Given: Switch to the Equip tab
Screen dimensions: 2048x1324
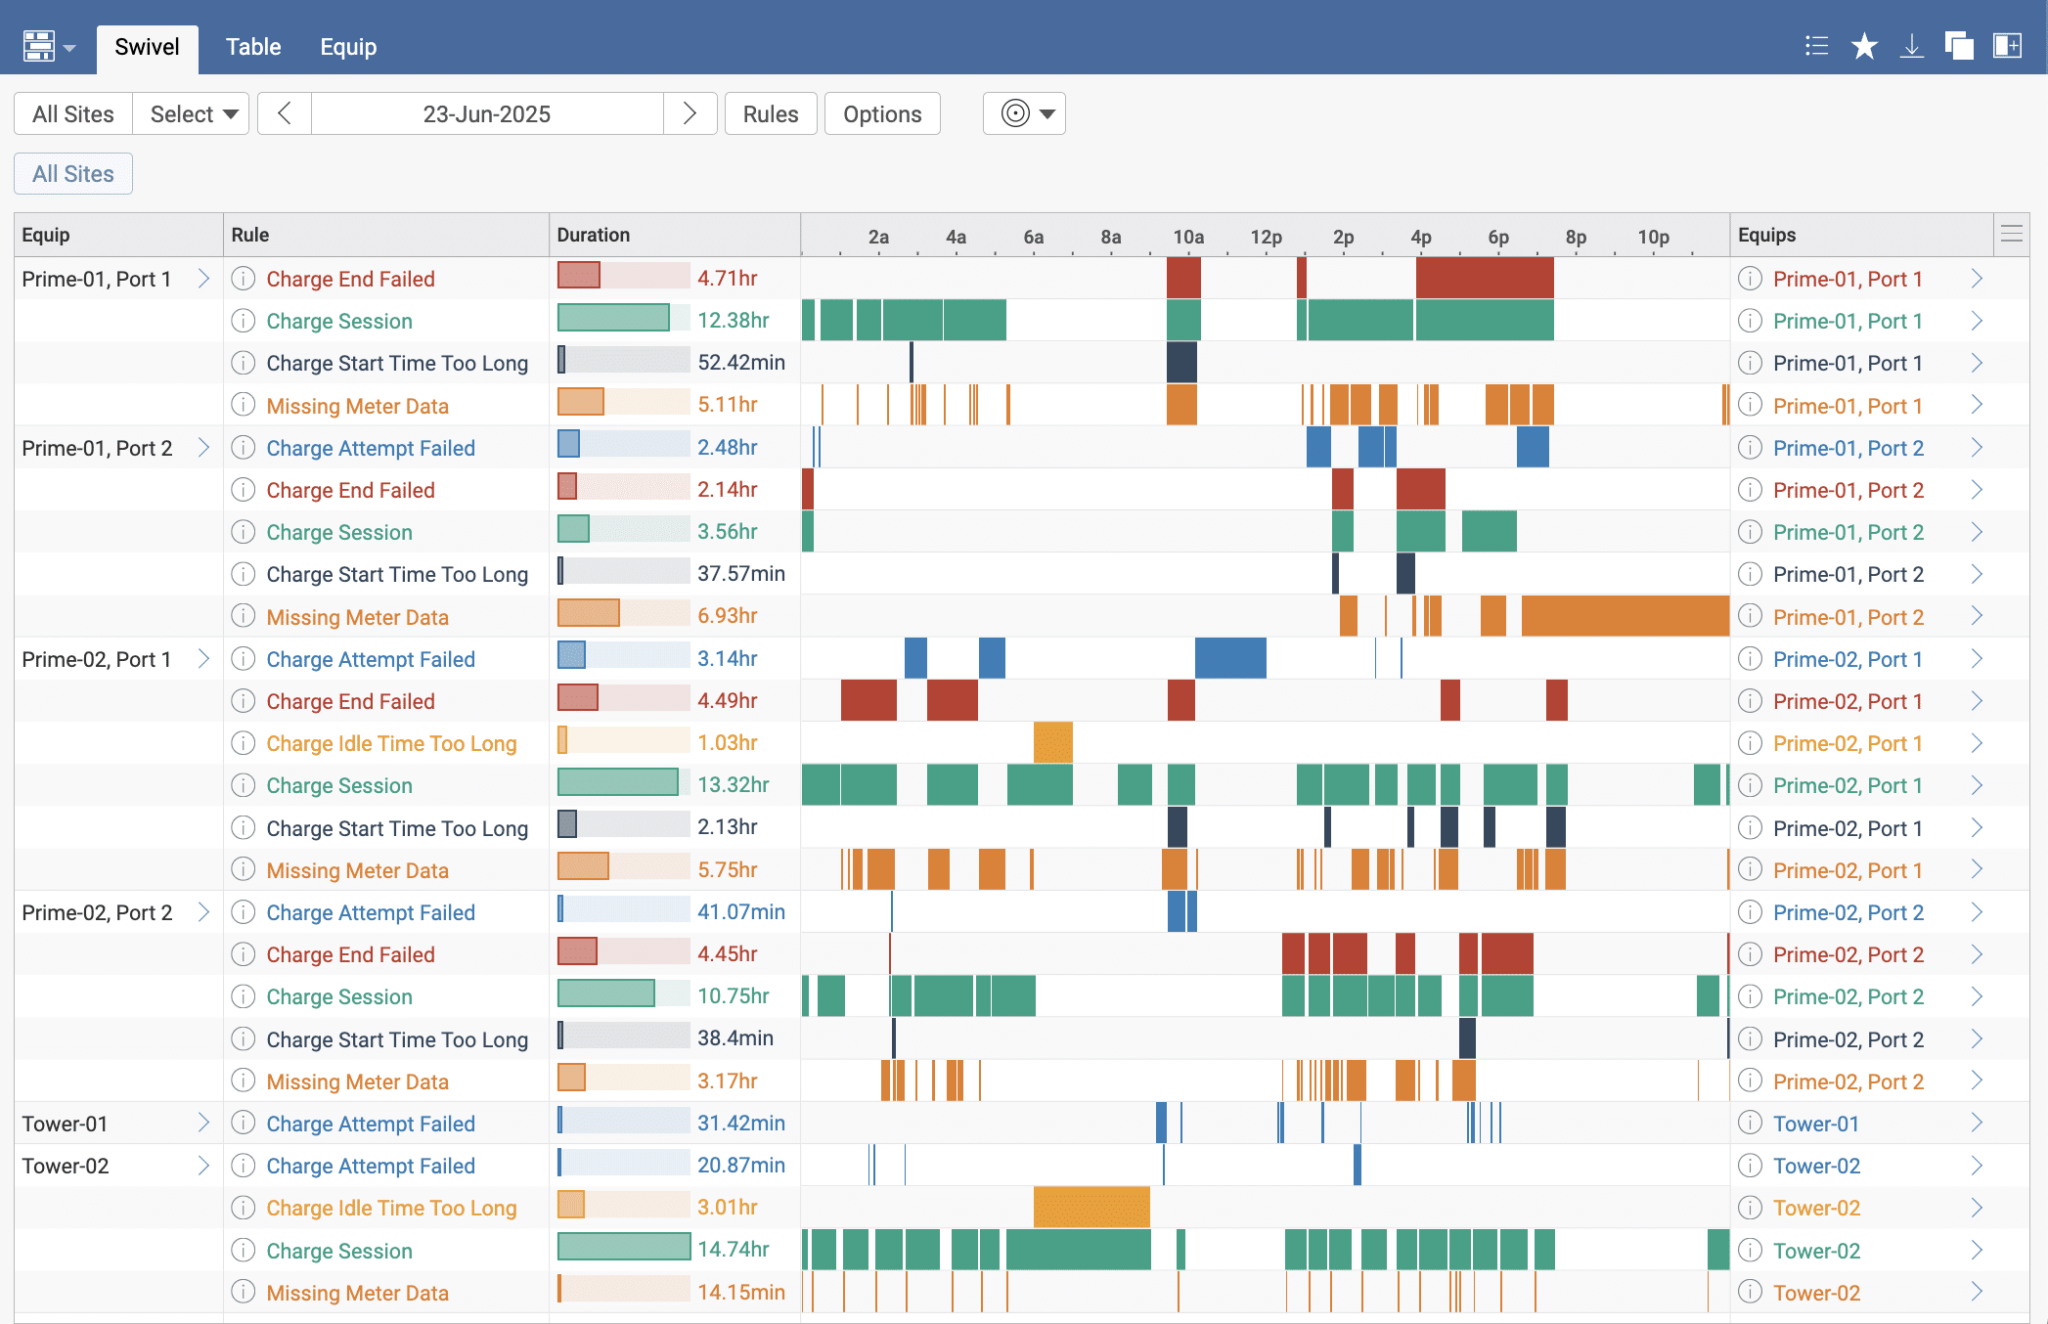Looking at the screenshot, I should 348,47.
